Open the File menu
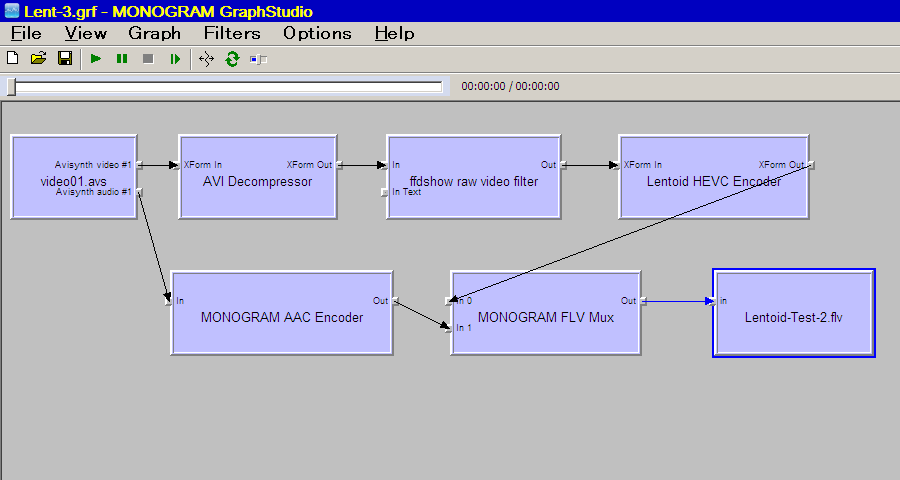The height and width of the screenshot is (480, 900). (x=26, y=33)
